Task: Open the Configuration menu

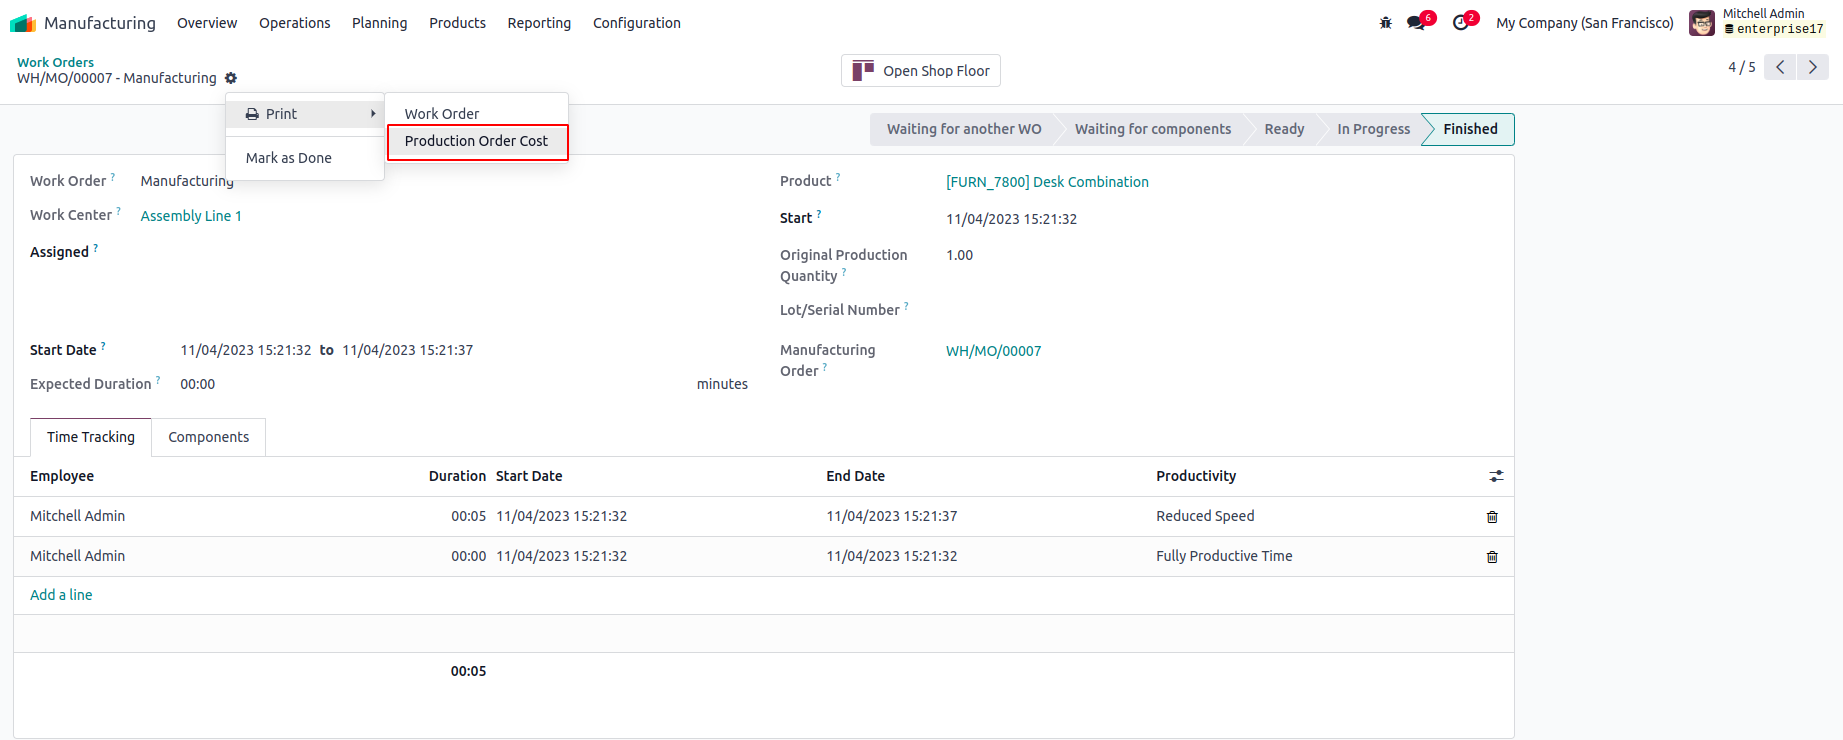Action: pyautogui.click(x=636, y=23)
